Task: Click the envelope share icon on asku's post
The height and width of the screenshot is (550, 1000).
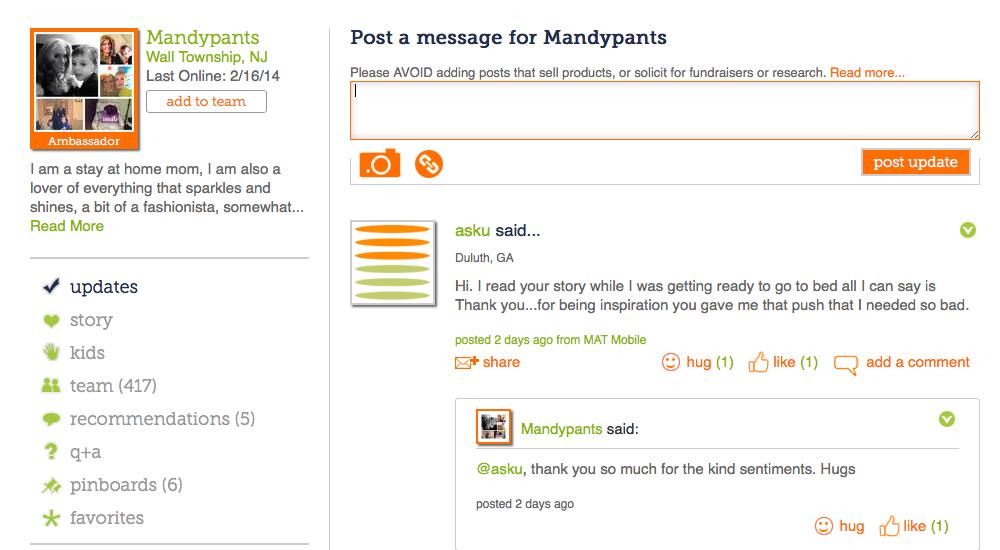Action: (466, 362)
